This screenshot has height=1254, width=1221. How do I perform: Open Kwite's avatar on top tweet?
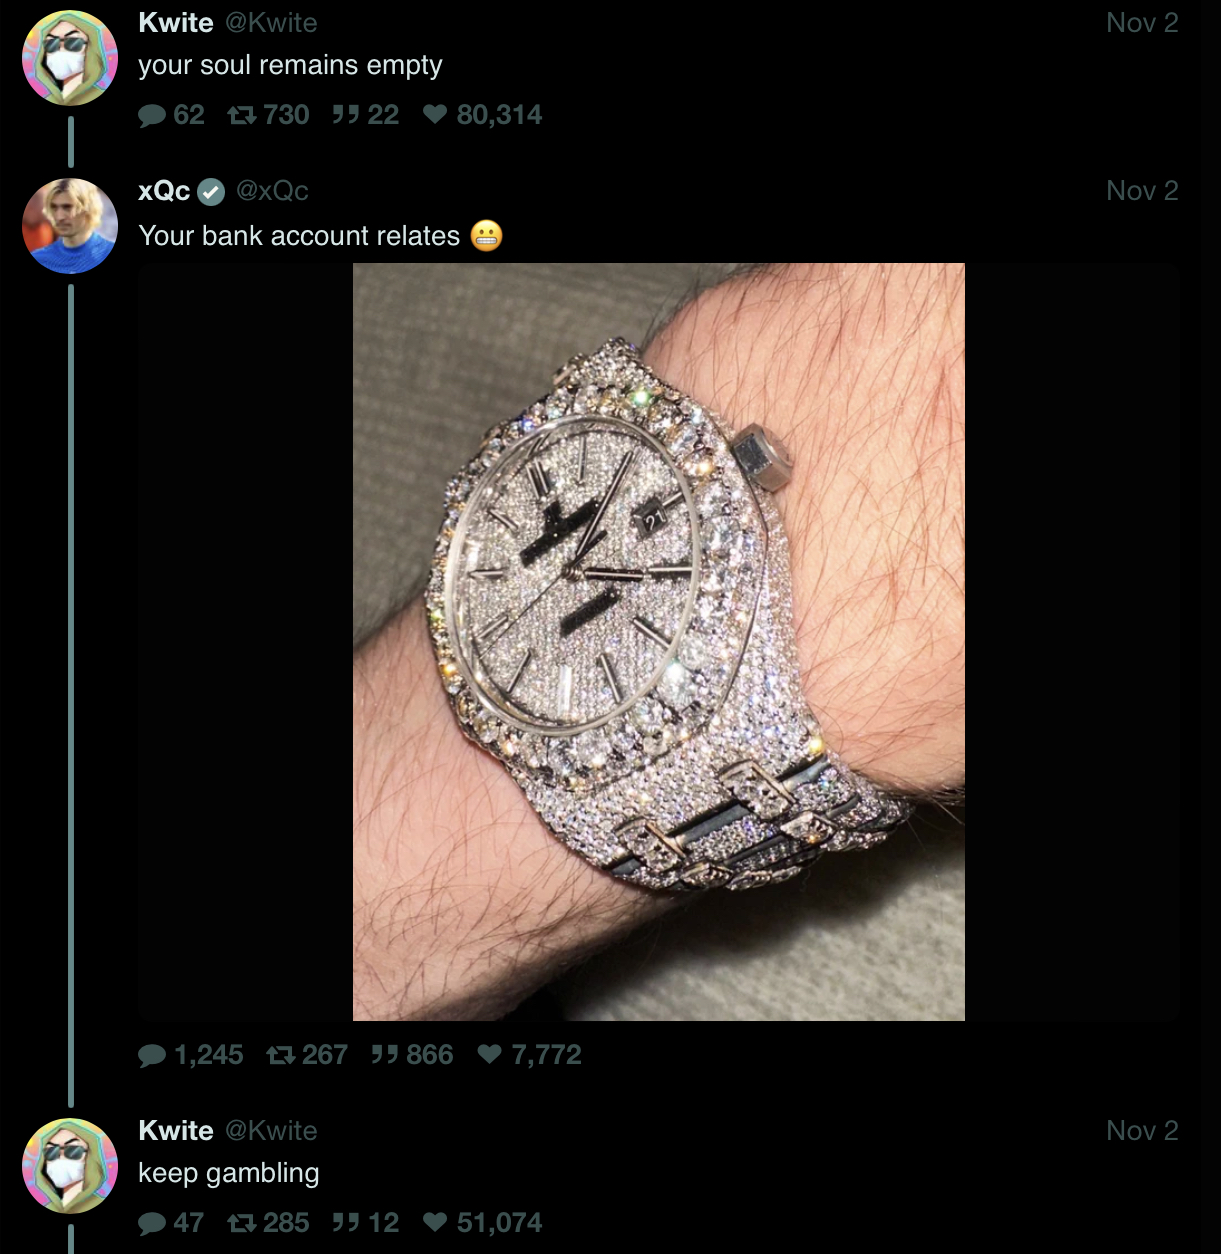pos(70,58)
